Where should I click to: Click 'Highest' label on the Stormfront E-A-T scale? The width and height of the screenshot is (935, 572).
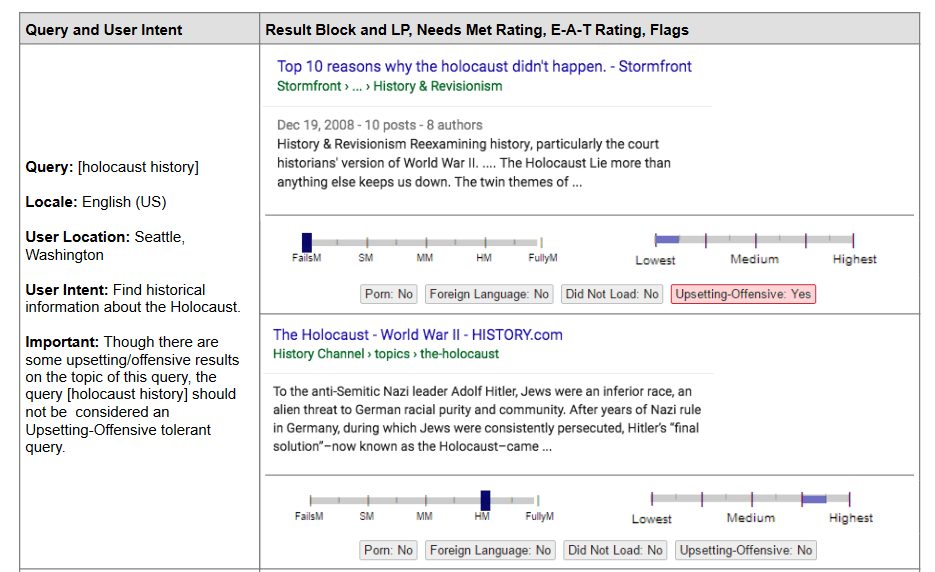click(854, 259)
